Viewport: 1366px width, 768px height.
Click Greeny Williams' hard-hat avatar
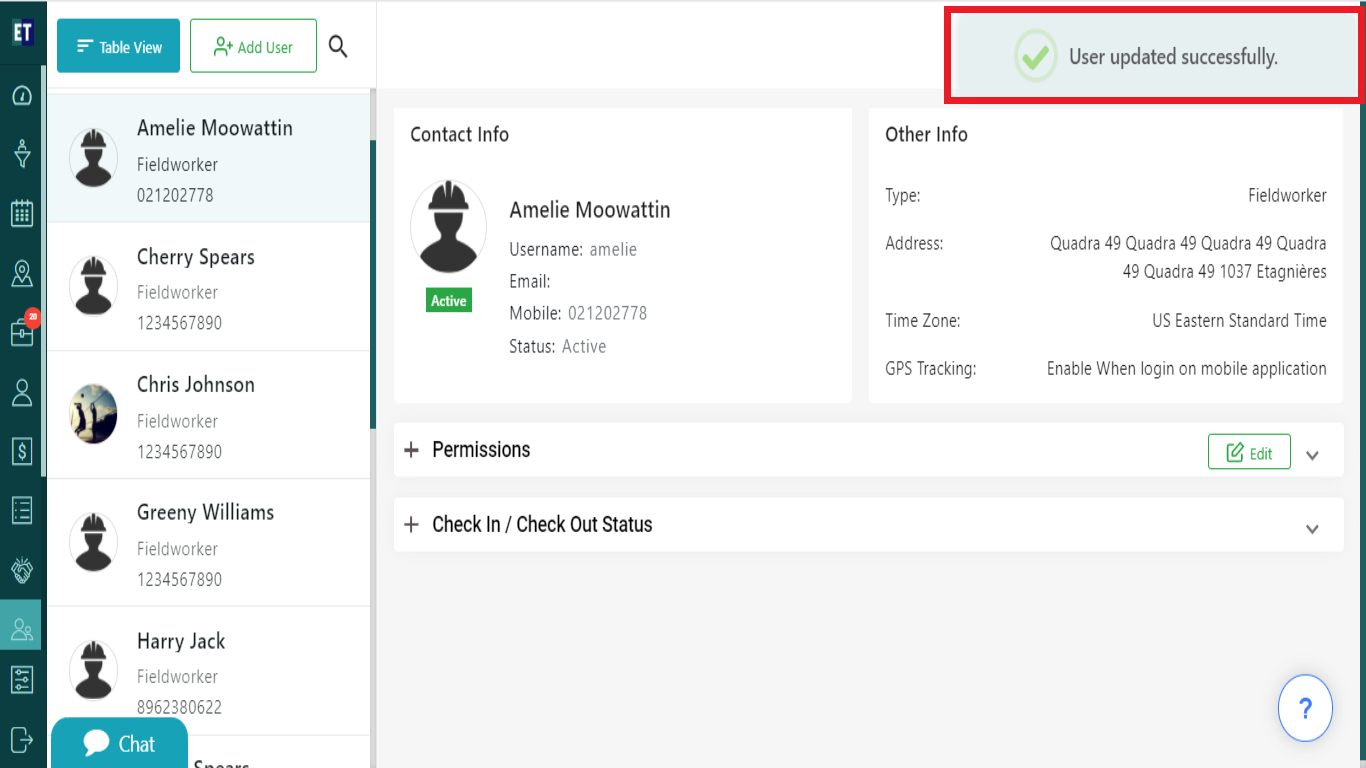coord(93,542)
